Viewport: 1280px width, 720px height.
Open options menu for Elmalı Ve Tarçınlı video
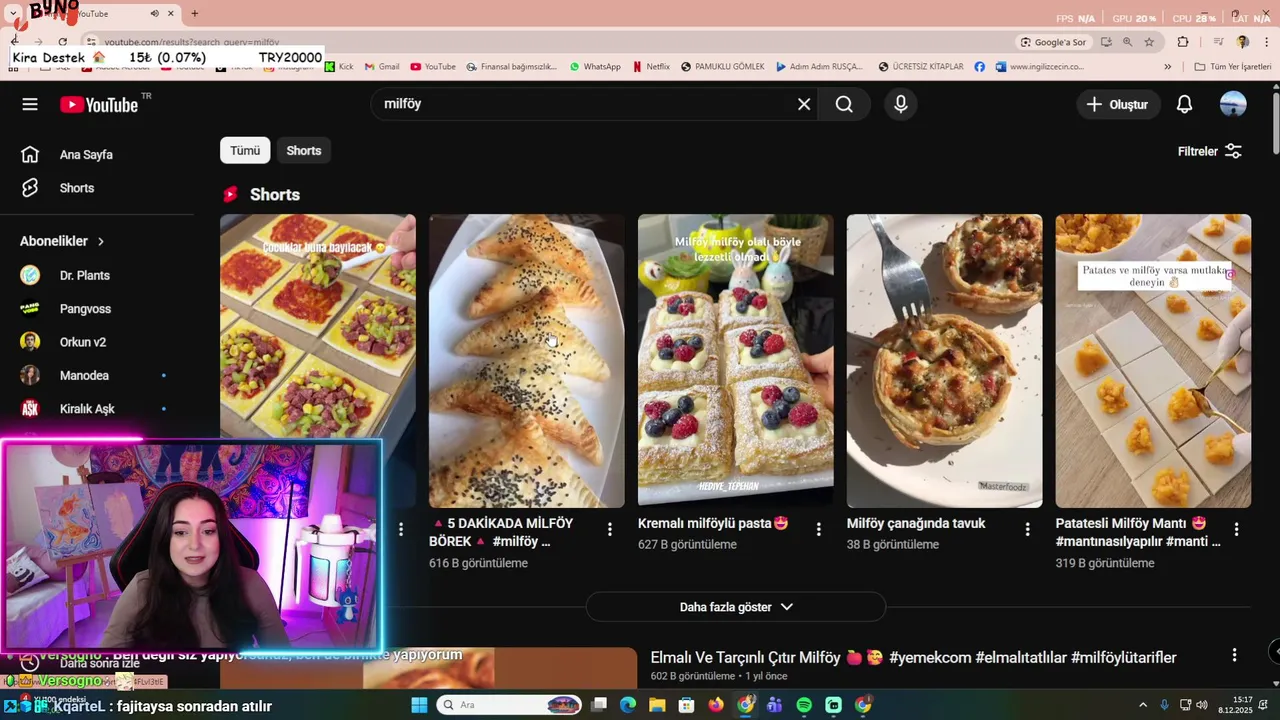click(1234, 655)
